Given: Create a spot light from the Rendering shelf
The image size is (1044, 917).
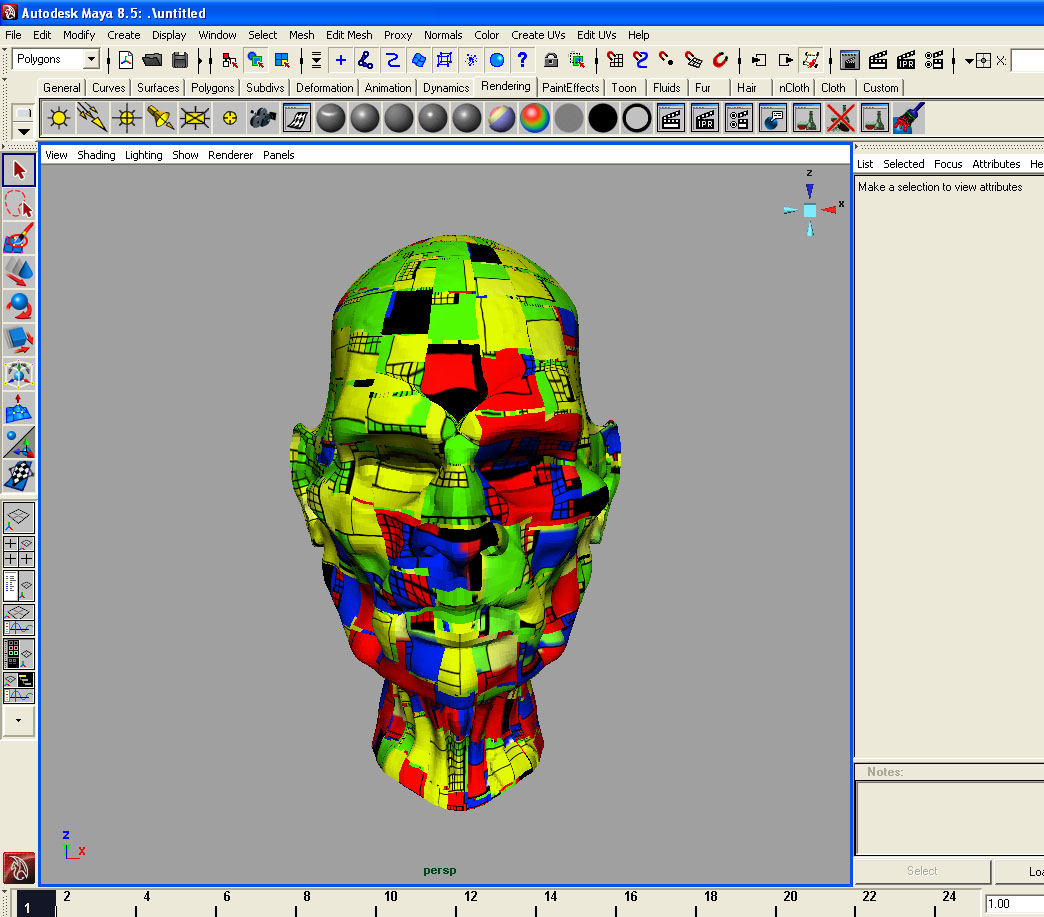Looking at the screenshot, I should 162,118.
